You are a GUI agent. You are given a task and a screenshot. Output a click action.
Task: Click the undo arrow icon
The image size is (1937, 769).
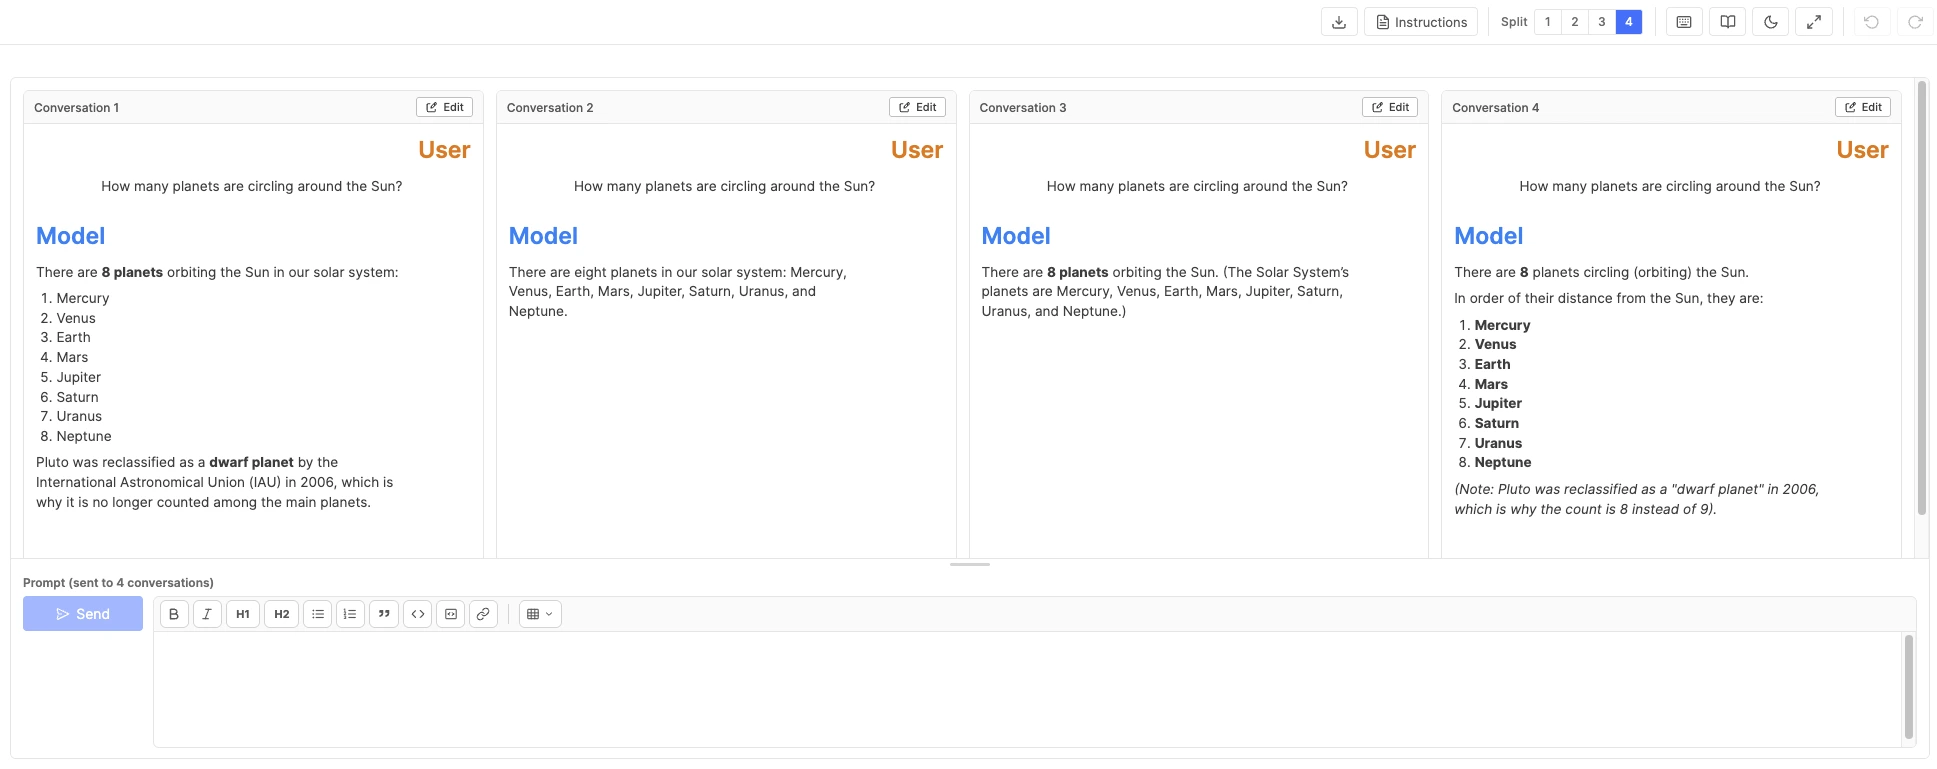tap(1871, 22)
